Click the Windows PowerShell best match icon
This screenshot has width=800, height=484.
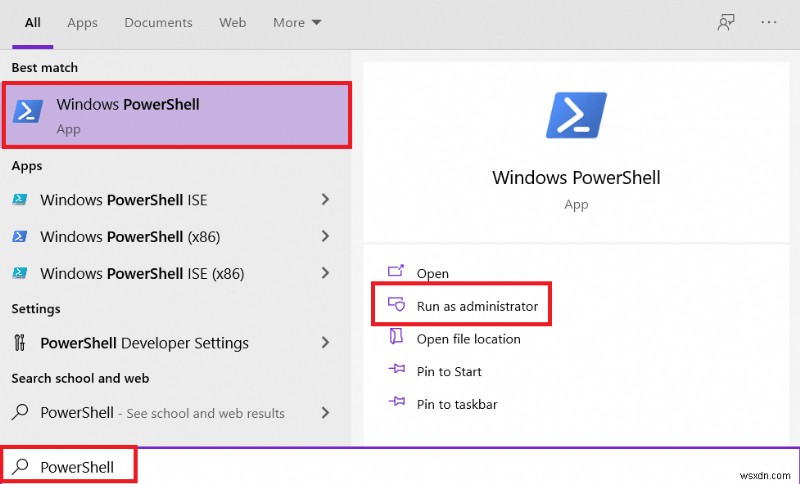pos(28,112)
